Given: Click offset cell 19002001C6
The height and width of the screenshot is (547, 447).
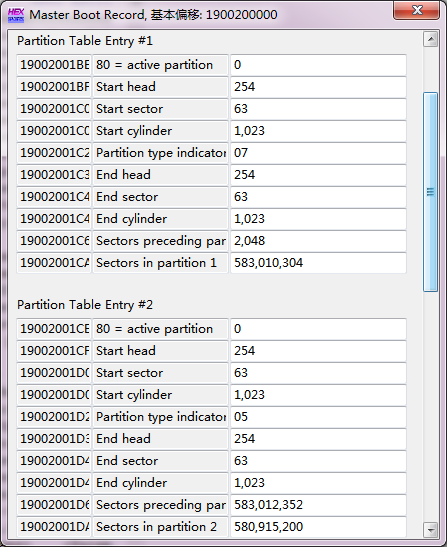Looking at the screenshot, I should pyautogui.click(x=54, y=241).
